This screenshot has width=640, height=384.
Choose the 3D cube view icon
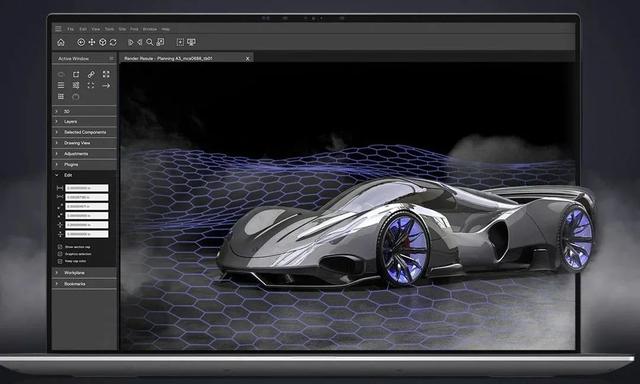click(103, 42)
